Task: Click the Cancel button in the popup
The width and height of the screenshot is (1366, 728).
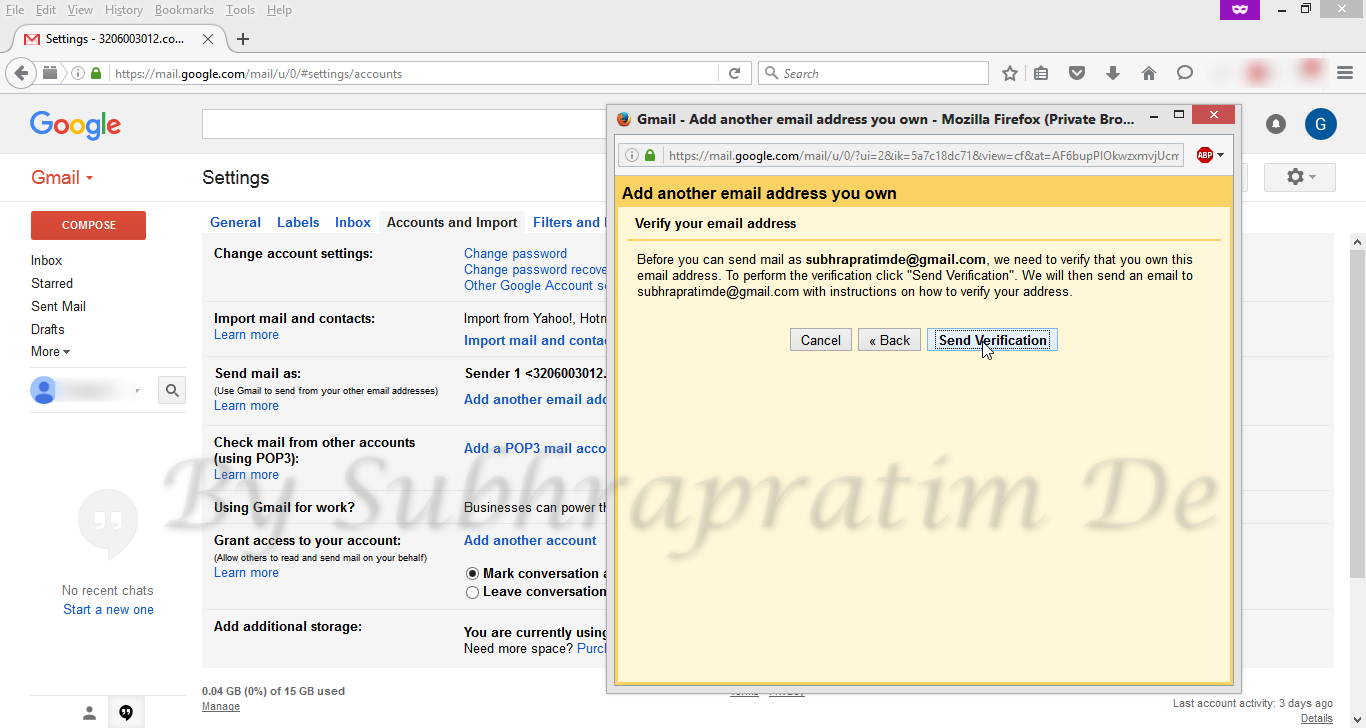Action: tap(821, 340)
